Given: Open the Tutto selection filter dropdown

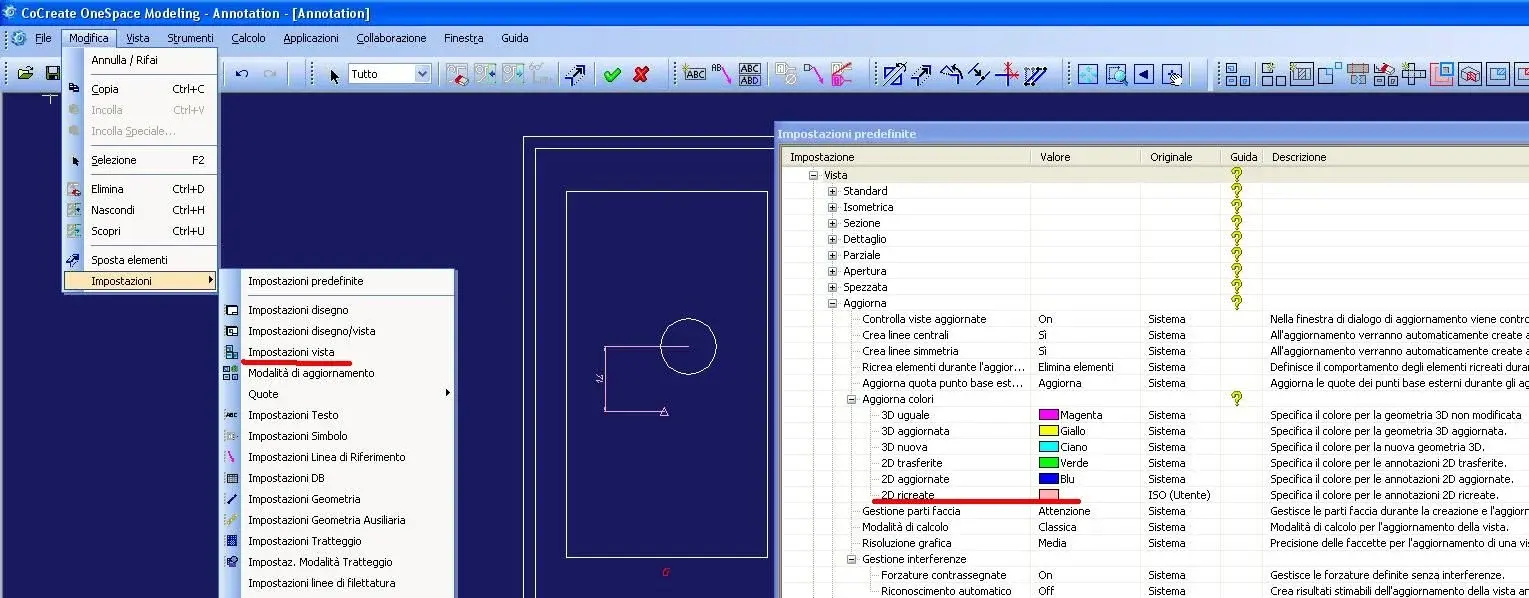Looking at the screenshot, I should [x=422, y=74].
